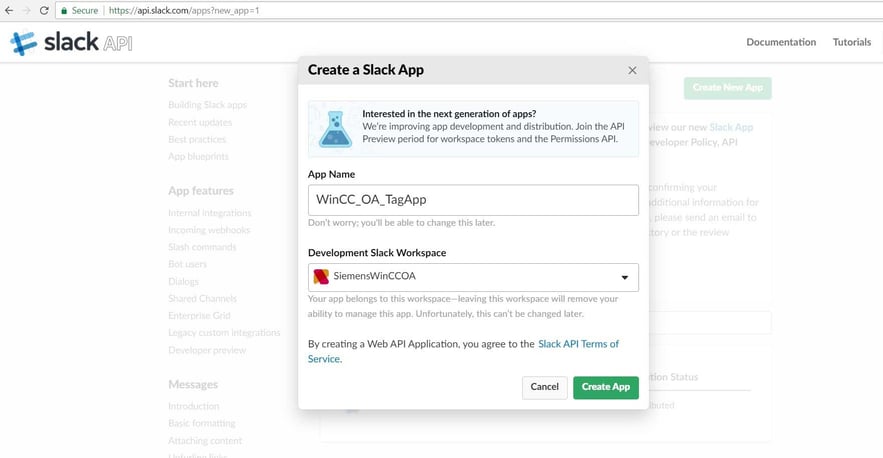The image size is (883, 458).
Task: Click the Slack logo icon
Action: pos(23,43)
